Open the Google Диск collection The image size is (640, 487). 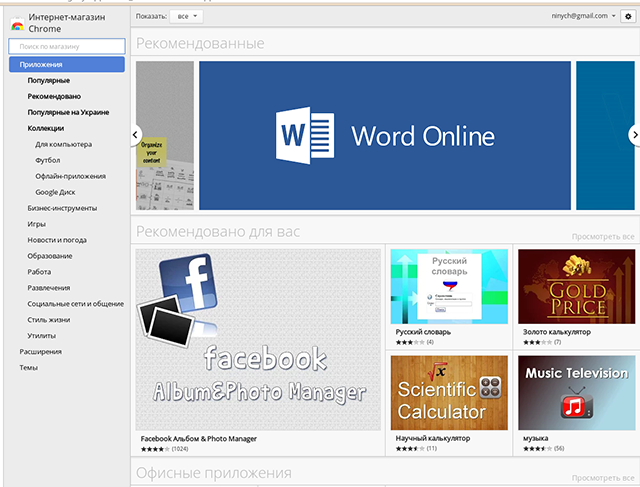point(55,192)
